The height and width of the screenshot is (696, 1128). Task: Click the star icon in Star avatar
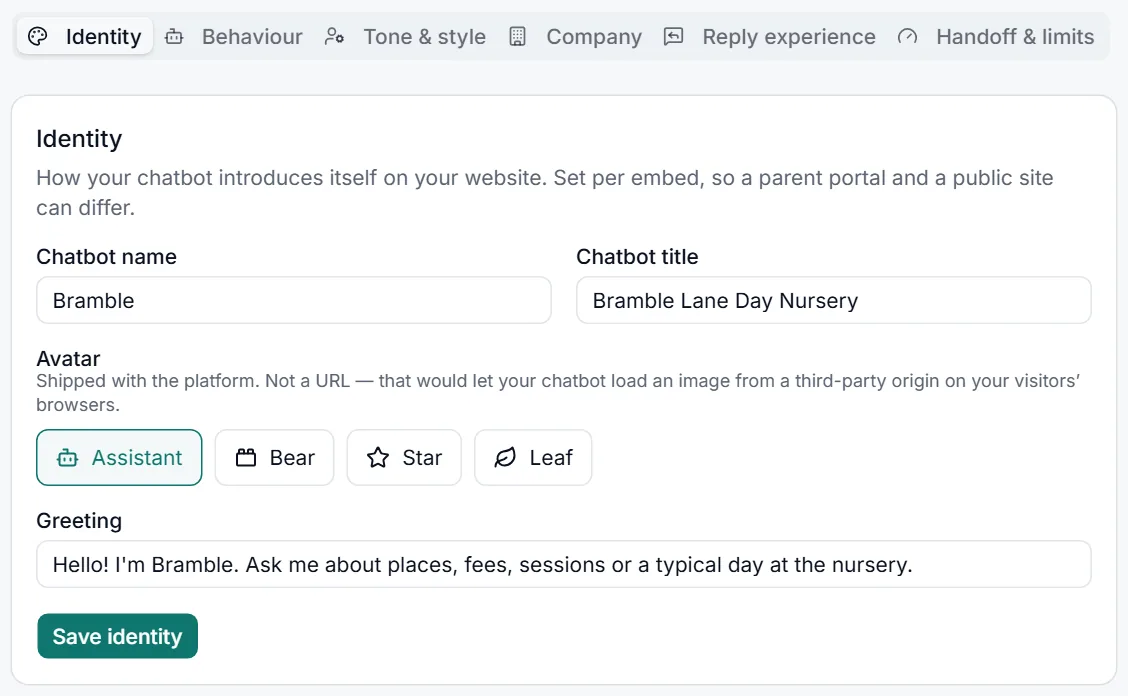click(378, 458)
